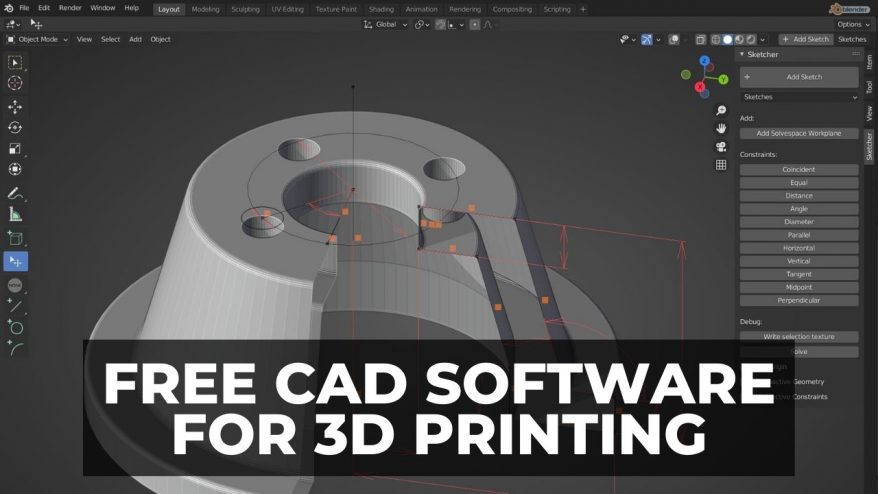This screenshot has height=494, width=878.
Task: Pick the Measure tool
Action: (15, 215)
